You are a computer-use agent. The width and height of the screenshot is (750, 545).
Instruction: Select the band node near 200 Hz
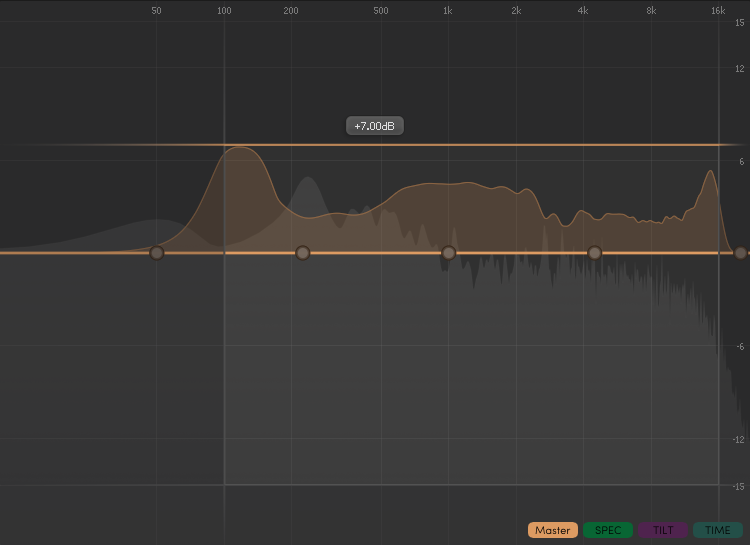tap(303, 253)
